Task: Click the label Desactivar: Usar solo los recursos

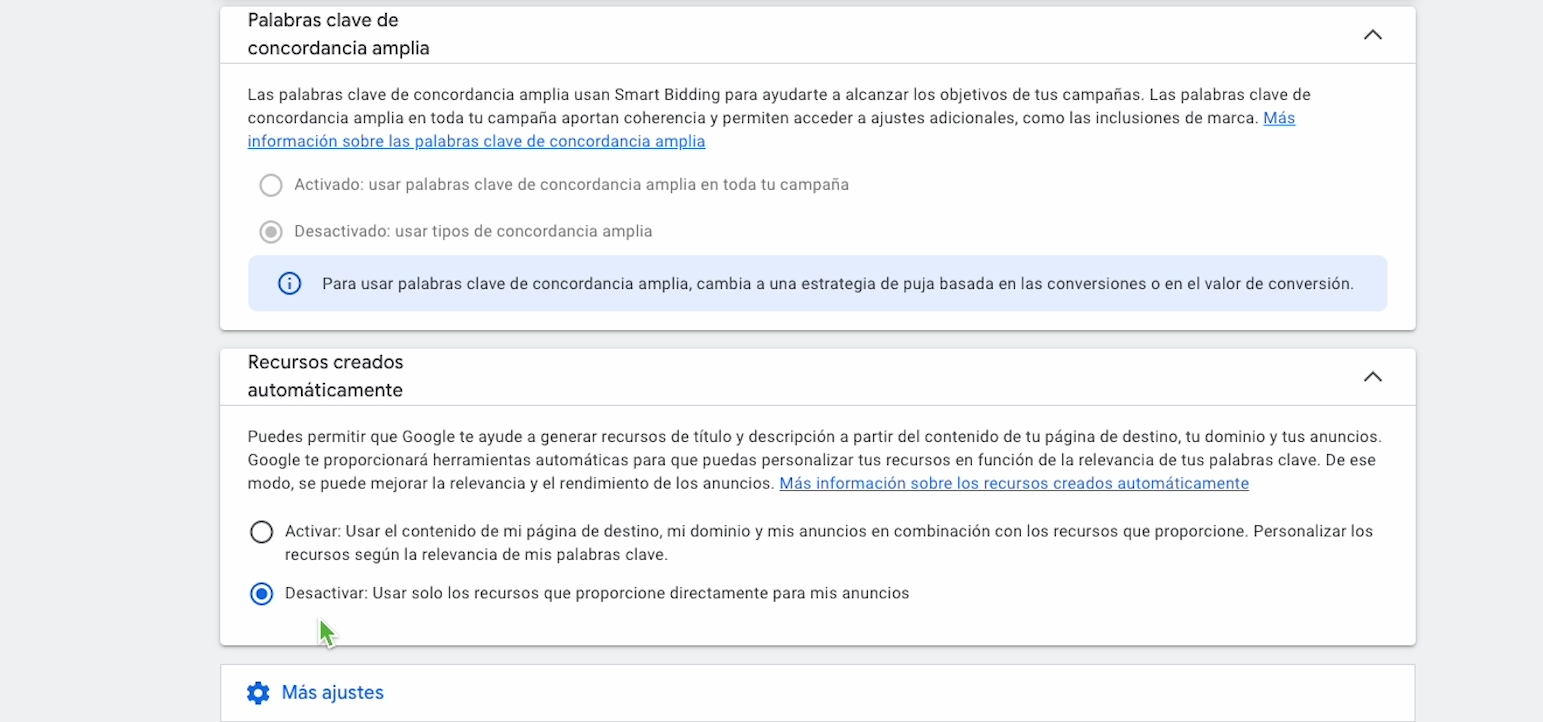Action: click(597, 594)
